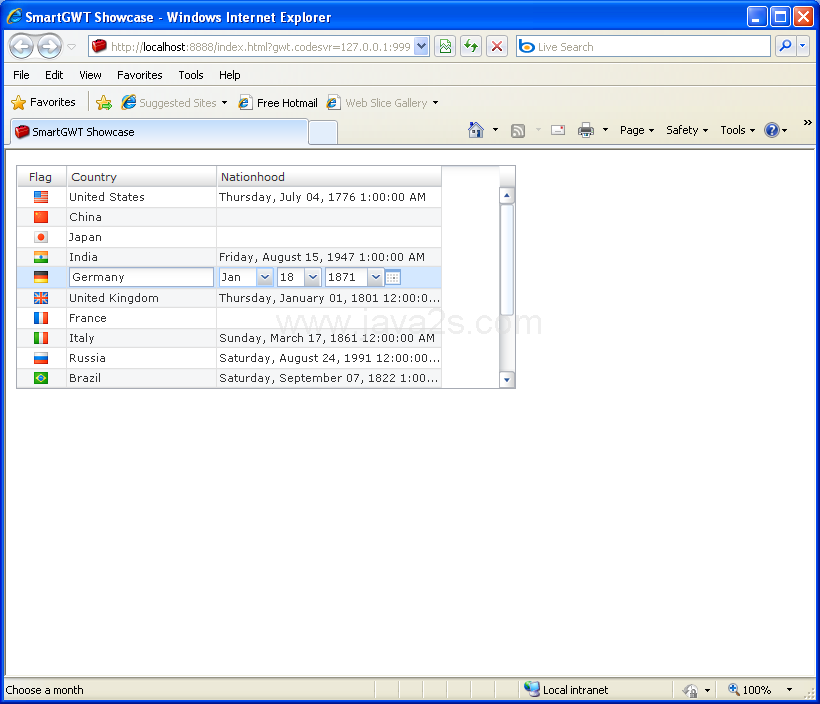Open the date picker calendar icon
The height and width of the screenshot is (704, 820).
click(x=393, y=277)
